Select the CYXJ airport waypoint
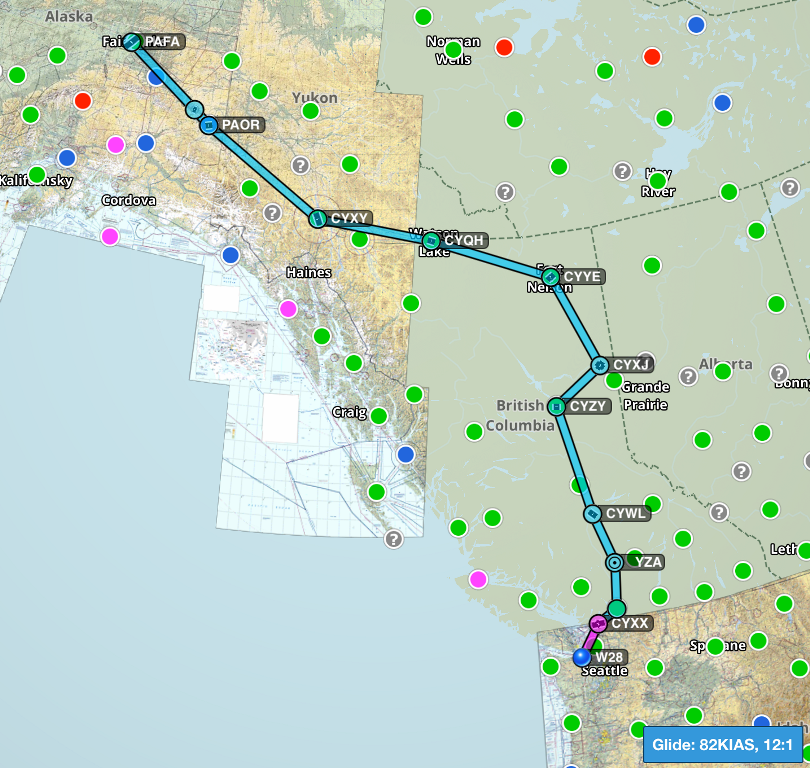810x768 pixels. click(x=599, y=365)
